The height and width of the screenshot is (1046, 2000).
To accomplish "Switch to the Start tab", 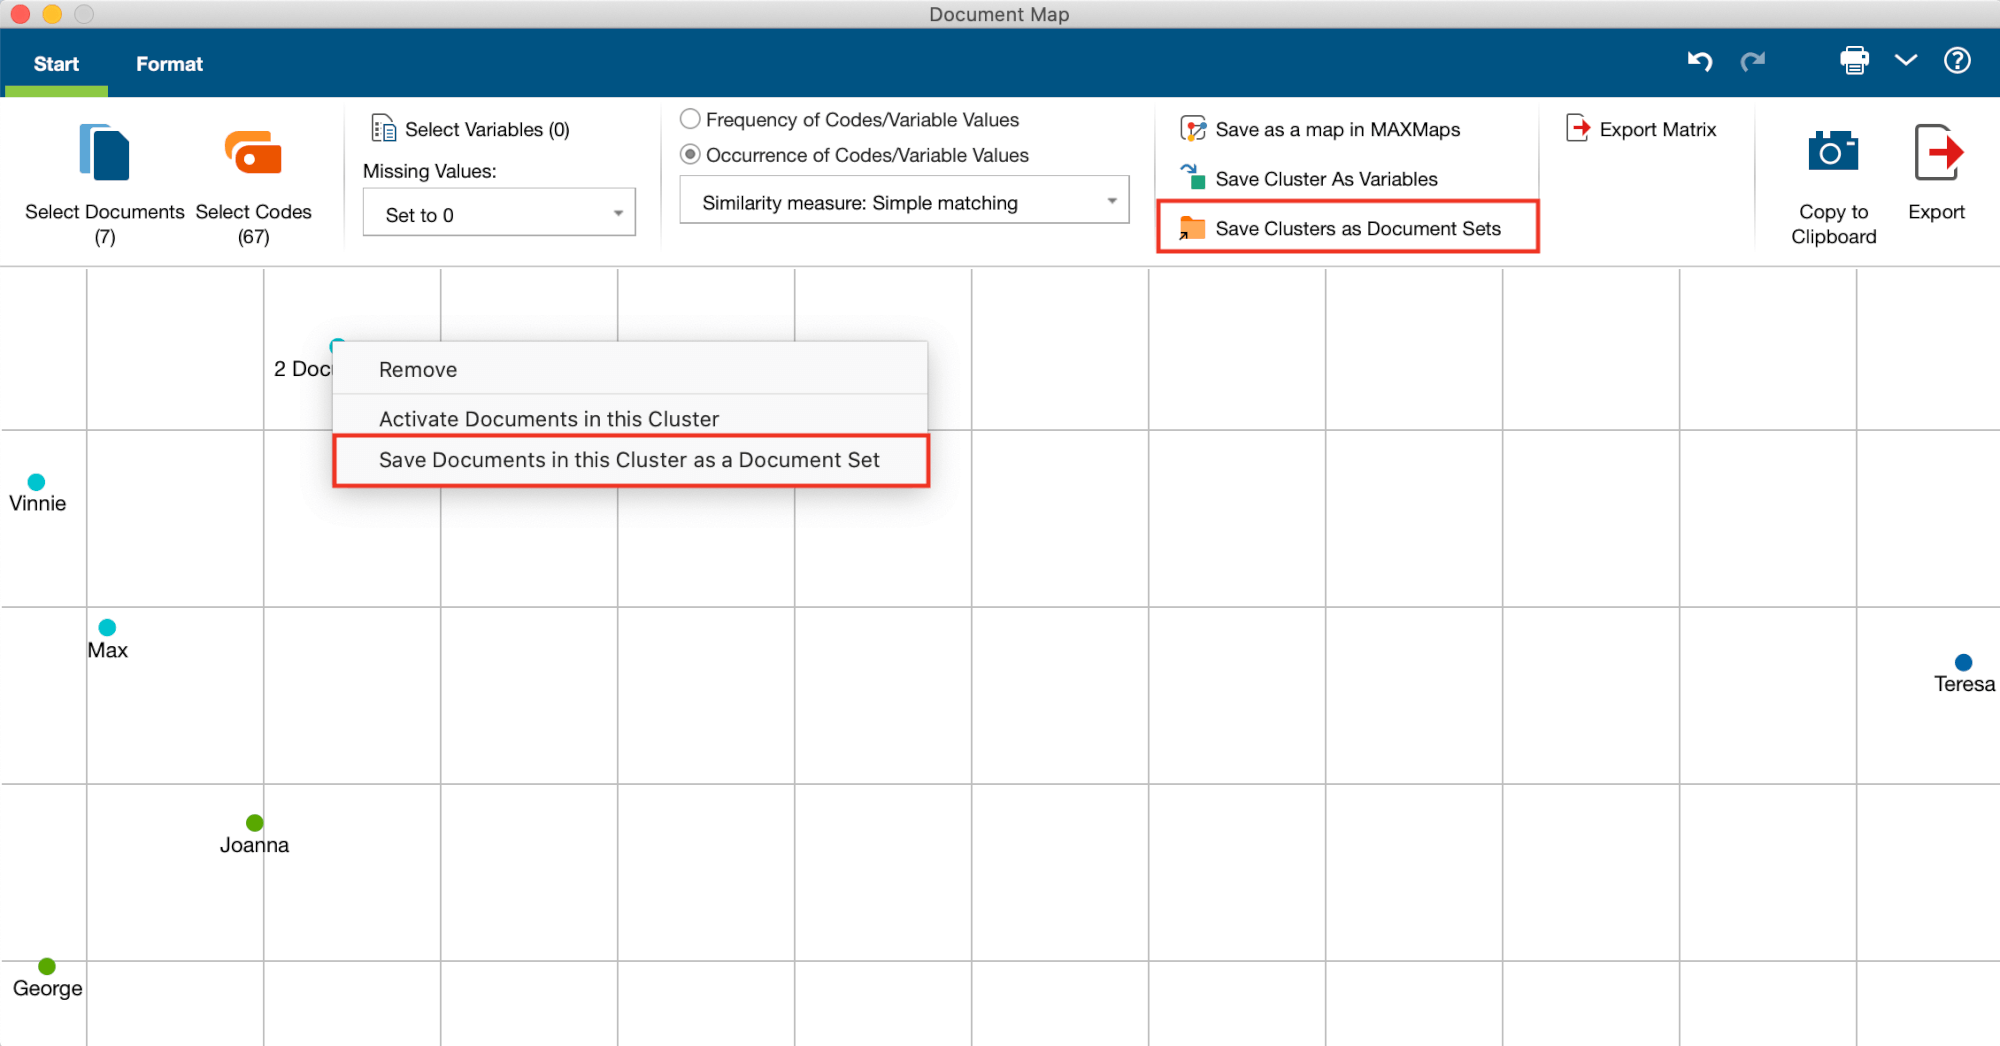I will coord(56,64).
